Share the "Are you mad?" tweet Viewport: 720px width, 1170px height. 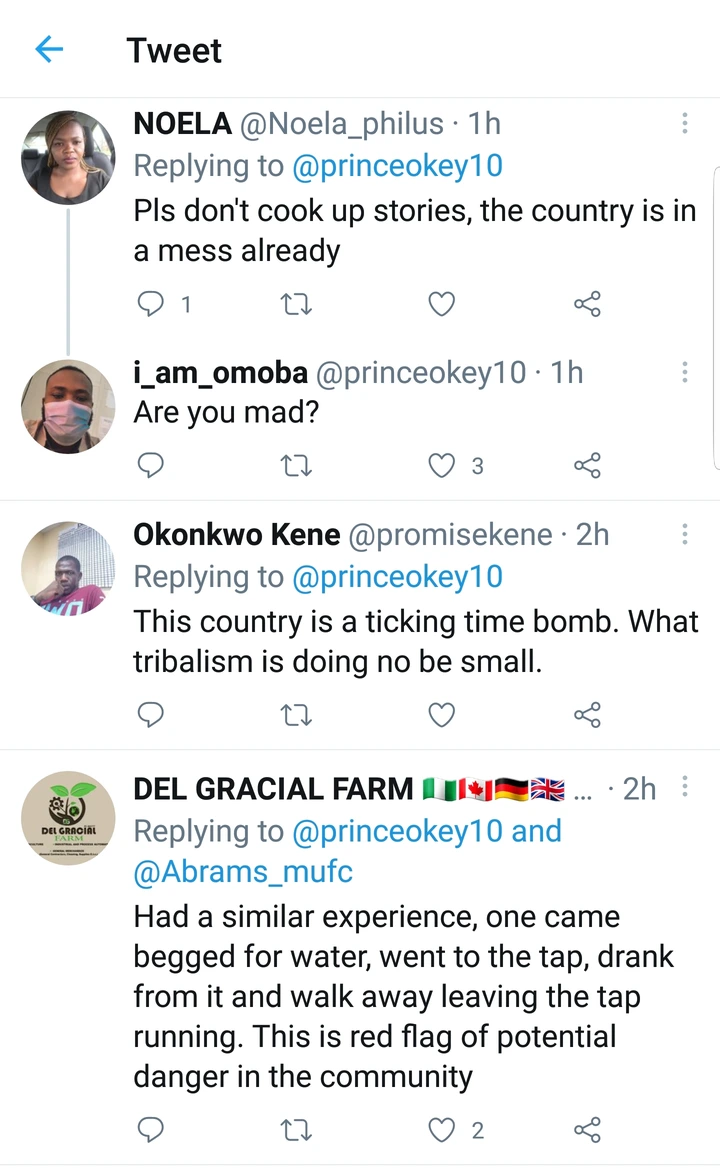click(x=587, y=465)
